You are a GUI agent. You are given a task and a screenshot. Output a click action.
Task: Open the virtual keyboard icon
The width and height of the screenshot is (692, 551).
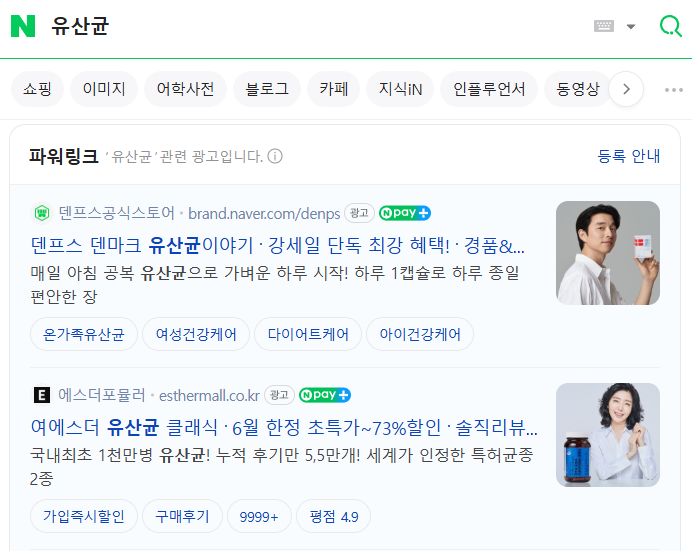coord(604,26)
